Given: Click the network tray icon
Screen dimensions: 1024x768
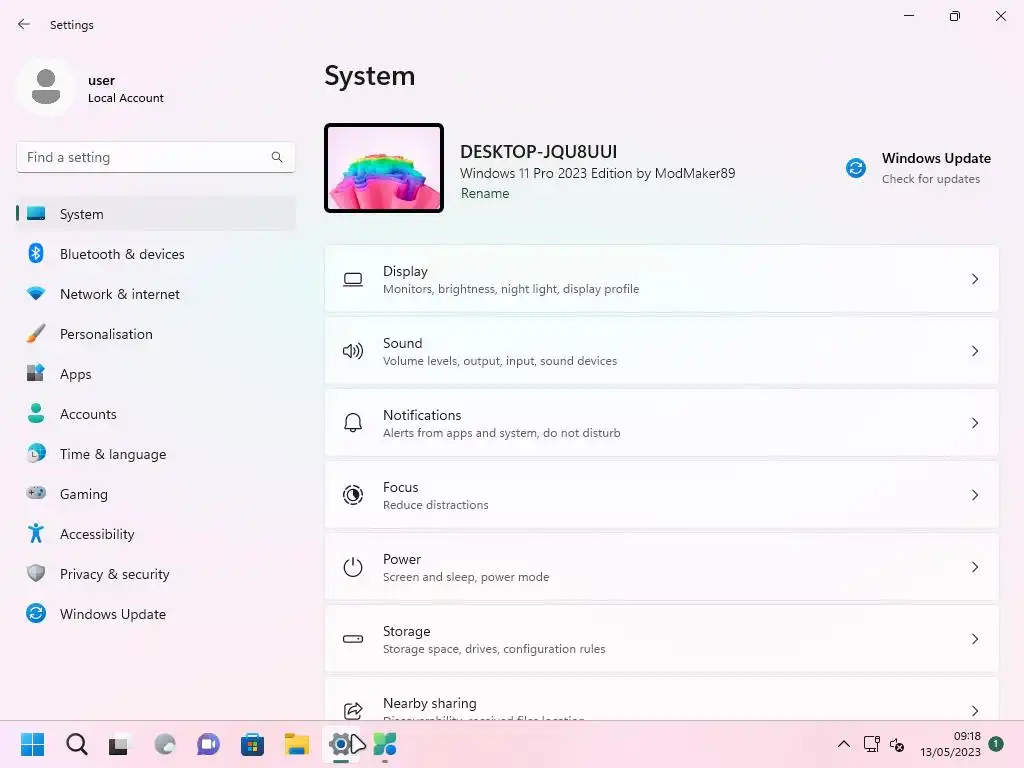Looking at the screenshot, I should click(871, 744).
